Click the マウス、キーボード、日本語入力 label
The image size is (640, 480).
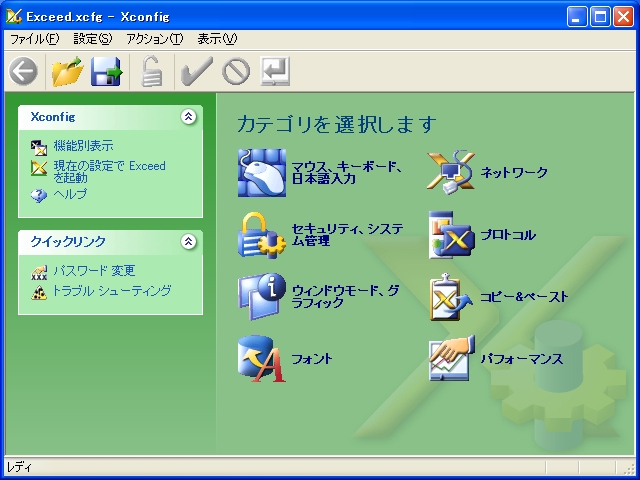[347, 173]
